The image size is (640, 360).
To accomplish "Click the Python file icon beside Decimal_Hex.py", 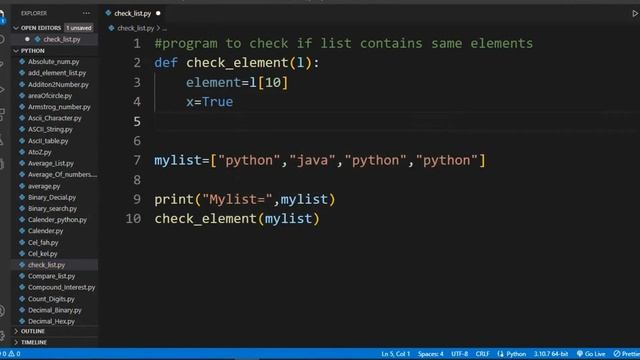I will tap(22, 321).
